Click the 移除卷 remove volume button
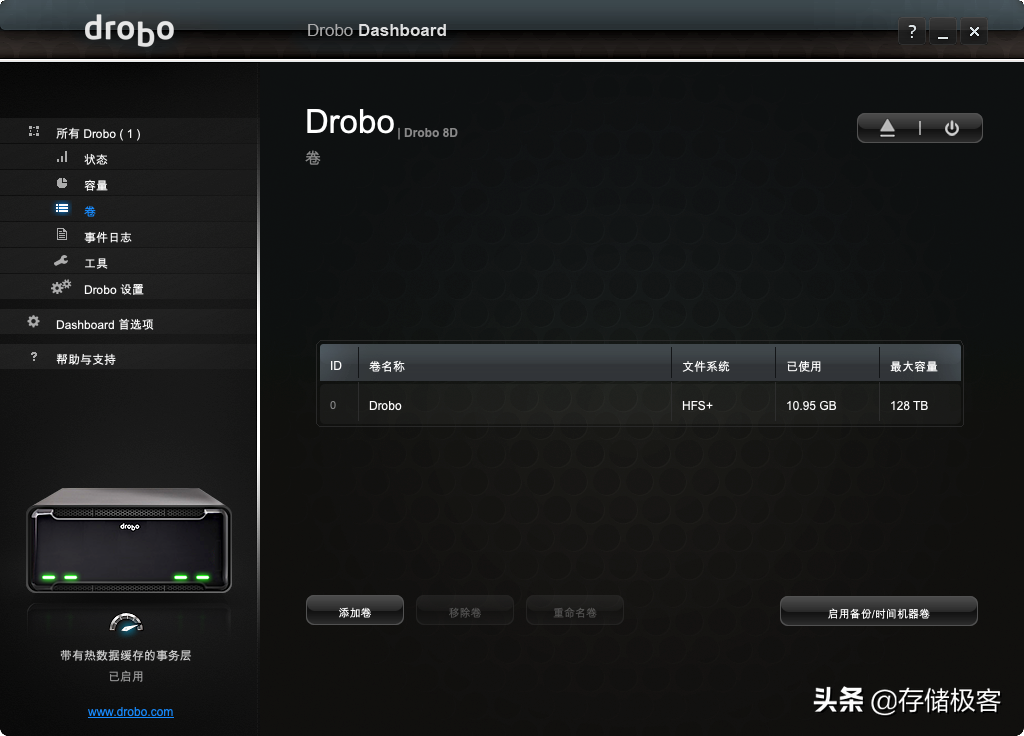The height and width of the screenshot is (736, 1024). (x=465, y=611)
